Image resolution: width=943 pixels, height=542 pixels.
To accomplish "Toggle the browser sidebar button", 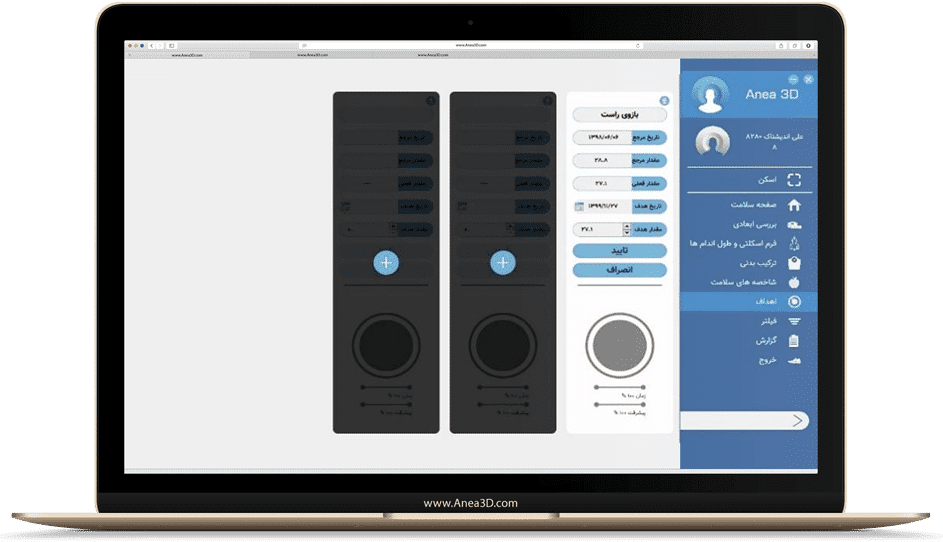I will (171, 46).
